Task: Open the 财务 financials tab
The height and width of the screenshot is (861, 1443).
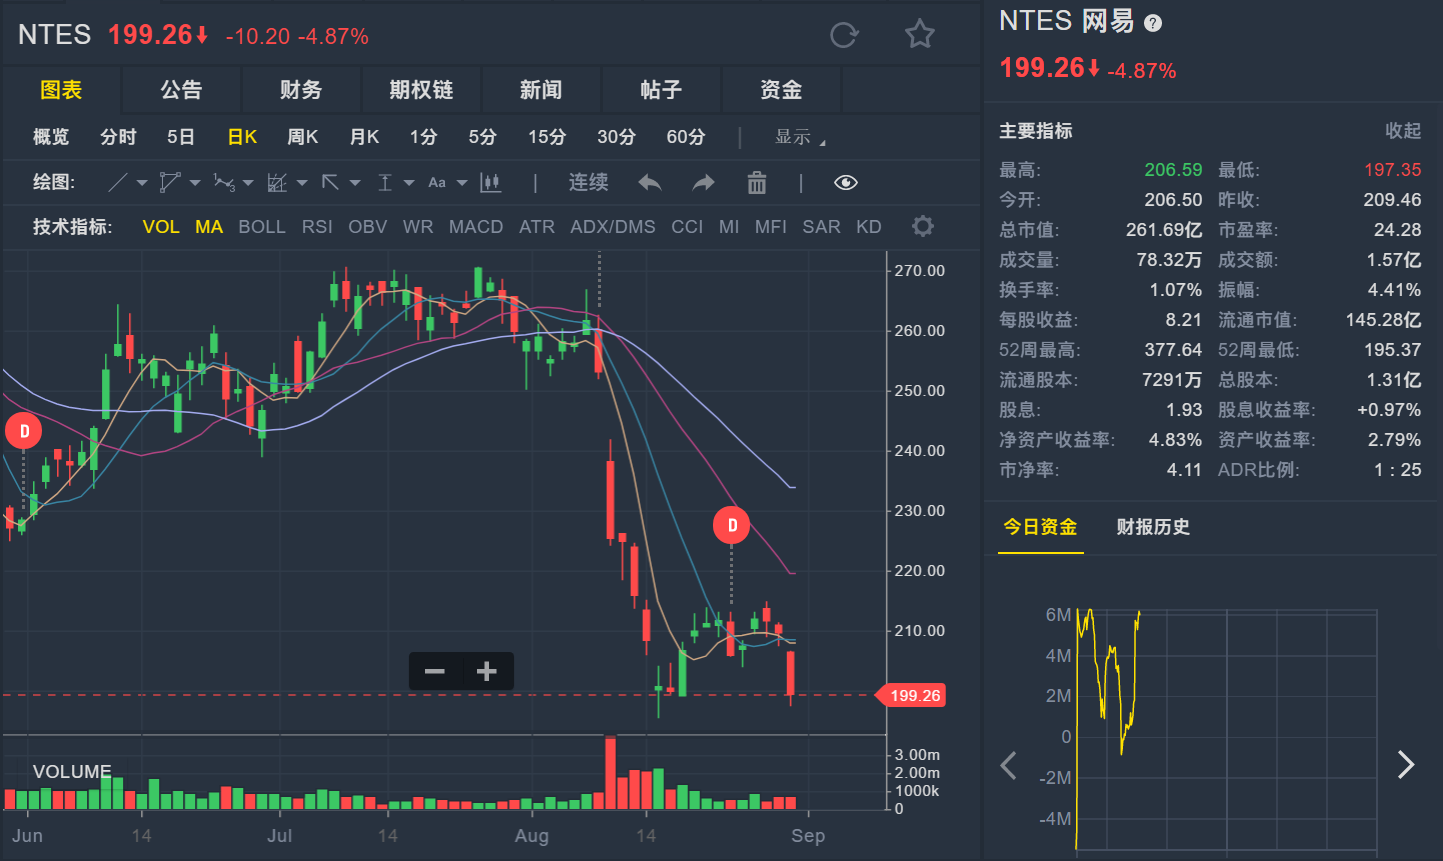Action: [x=301, y=90]
